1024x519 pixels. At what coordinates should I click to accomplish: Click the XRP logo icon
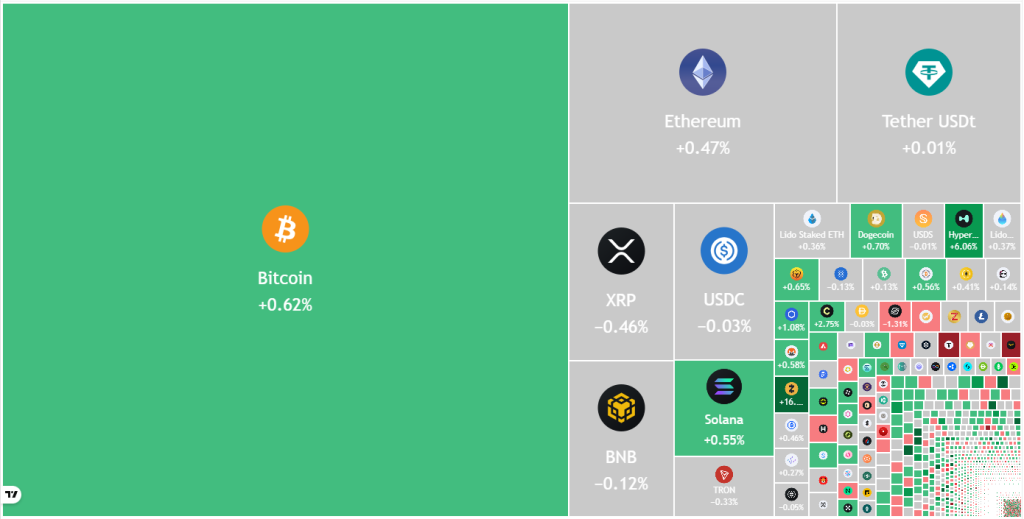point(621,250)
